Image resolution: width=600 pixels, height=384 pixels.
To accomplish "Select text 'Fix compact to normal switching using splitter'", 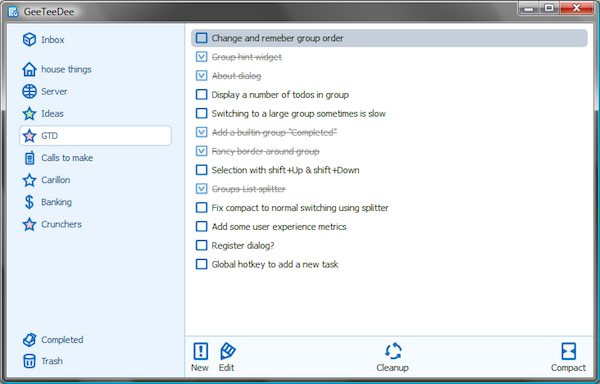I will 300,208.
